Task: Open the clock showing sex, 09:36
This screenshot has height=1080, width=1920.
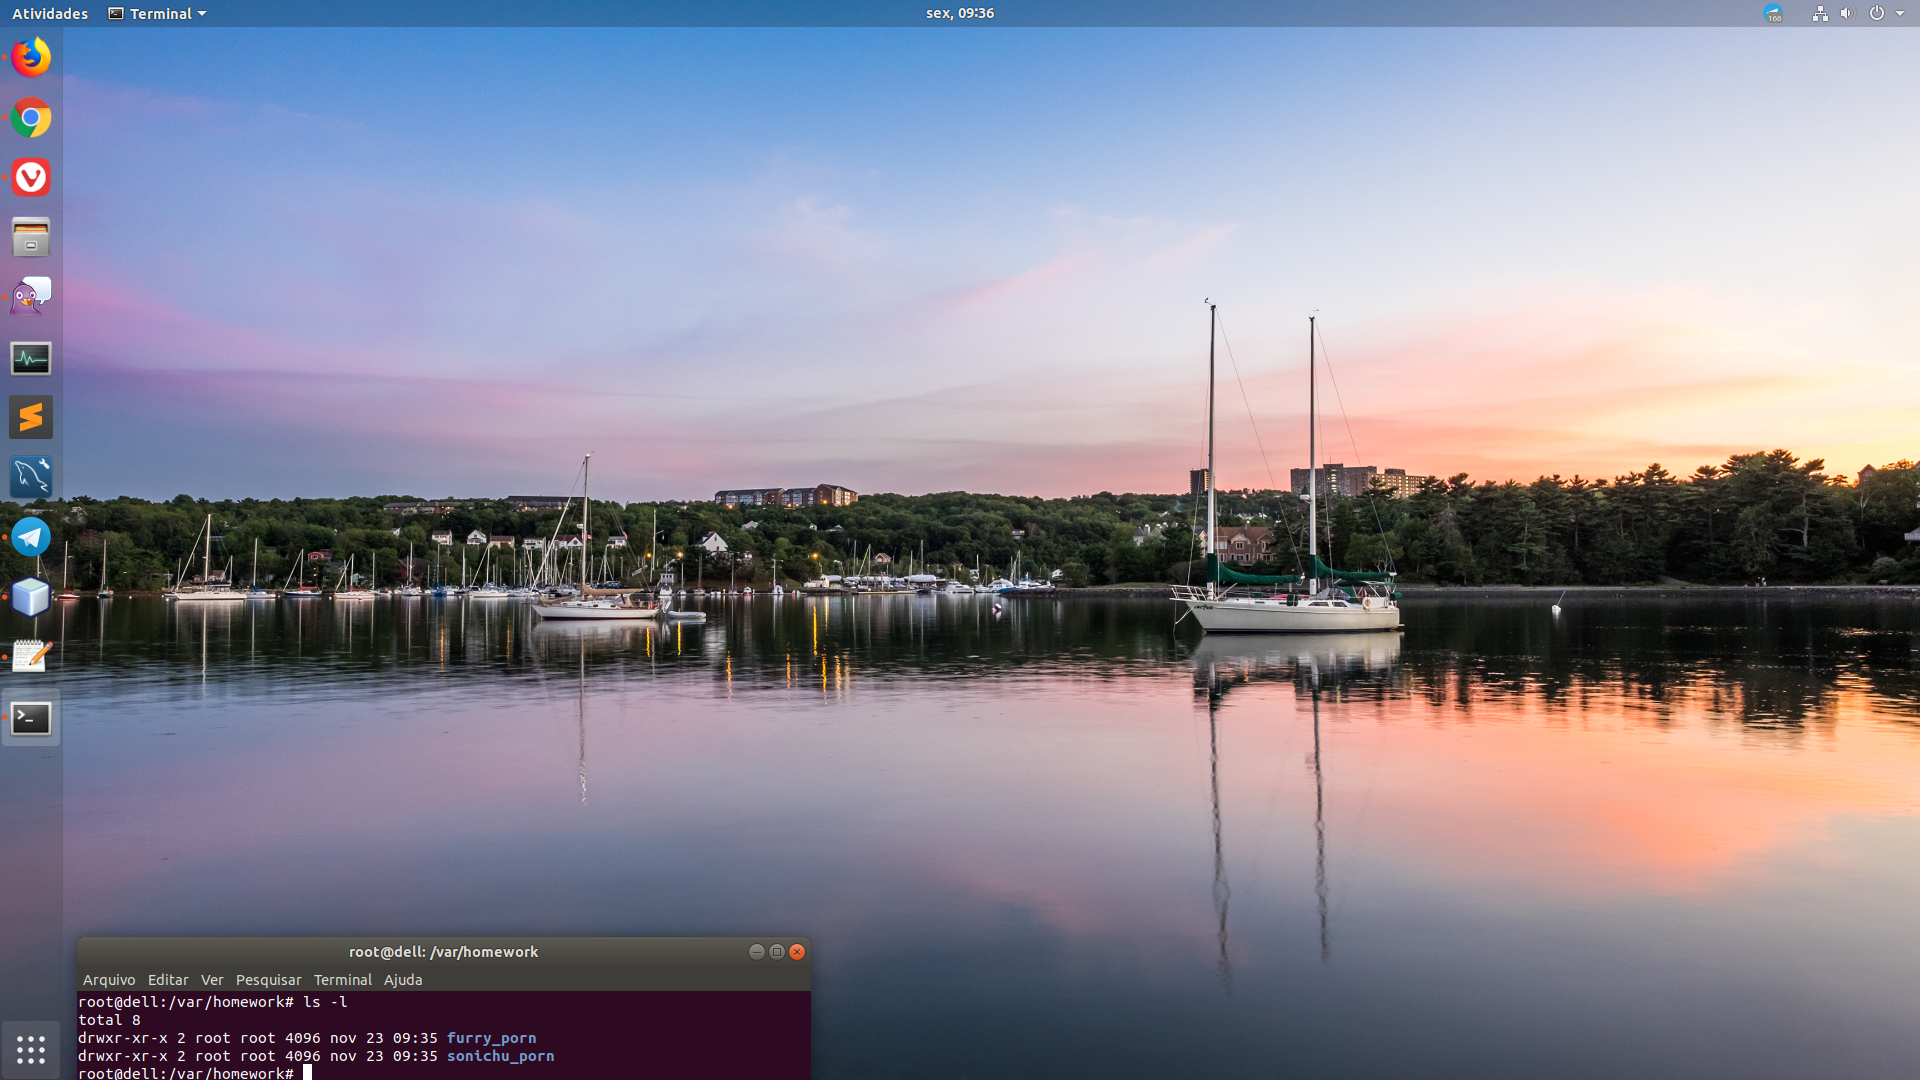Action: tap(960, 13)
